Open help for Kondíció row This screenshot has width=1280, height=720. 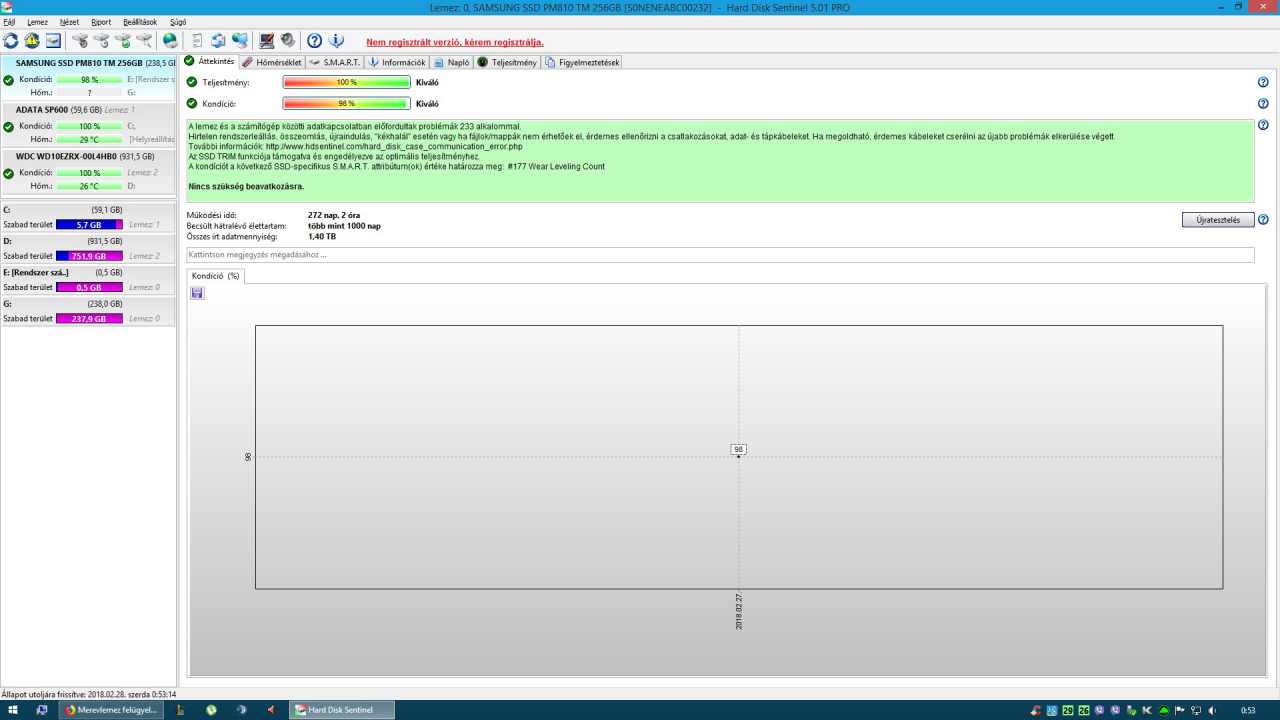pyautogui.click(x=1263, y=103)
